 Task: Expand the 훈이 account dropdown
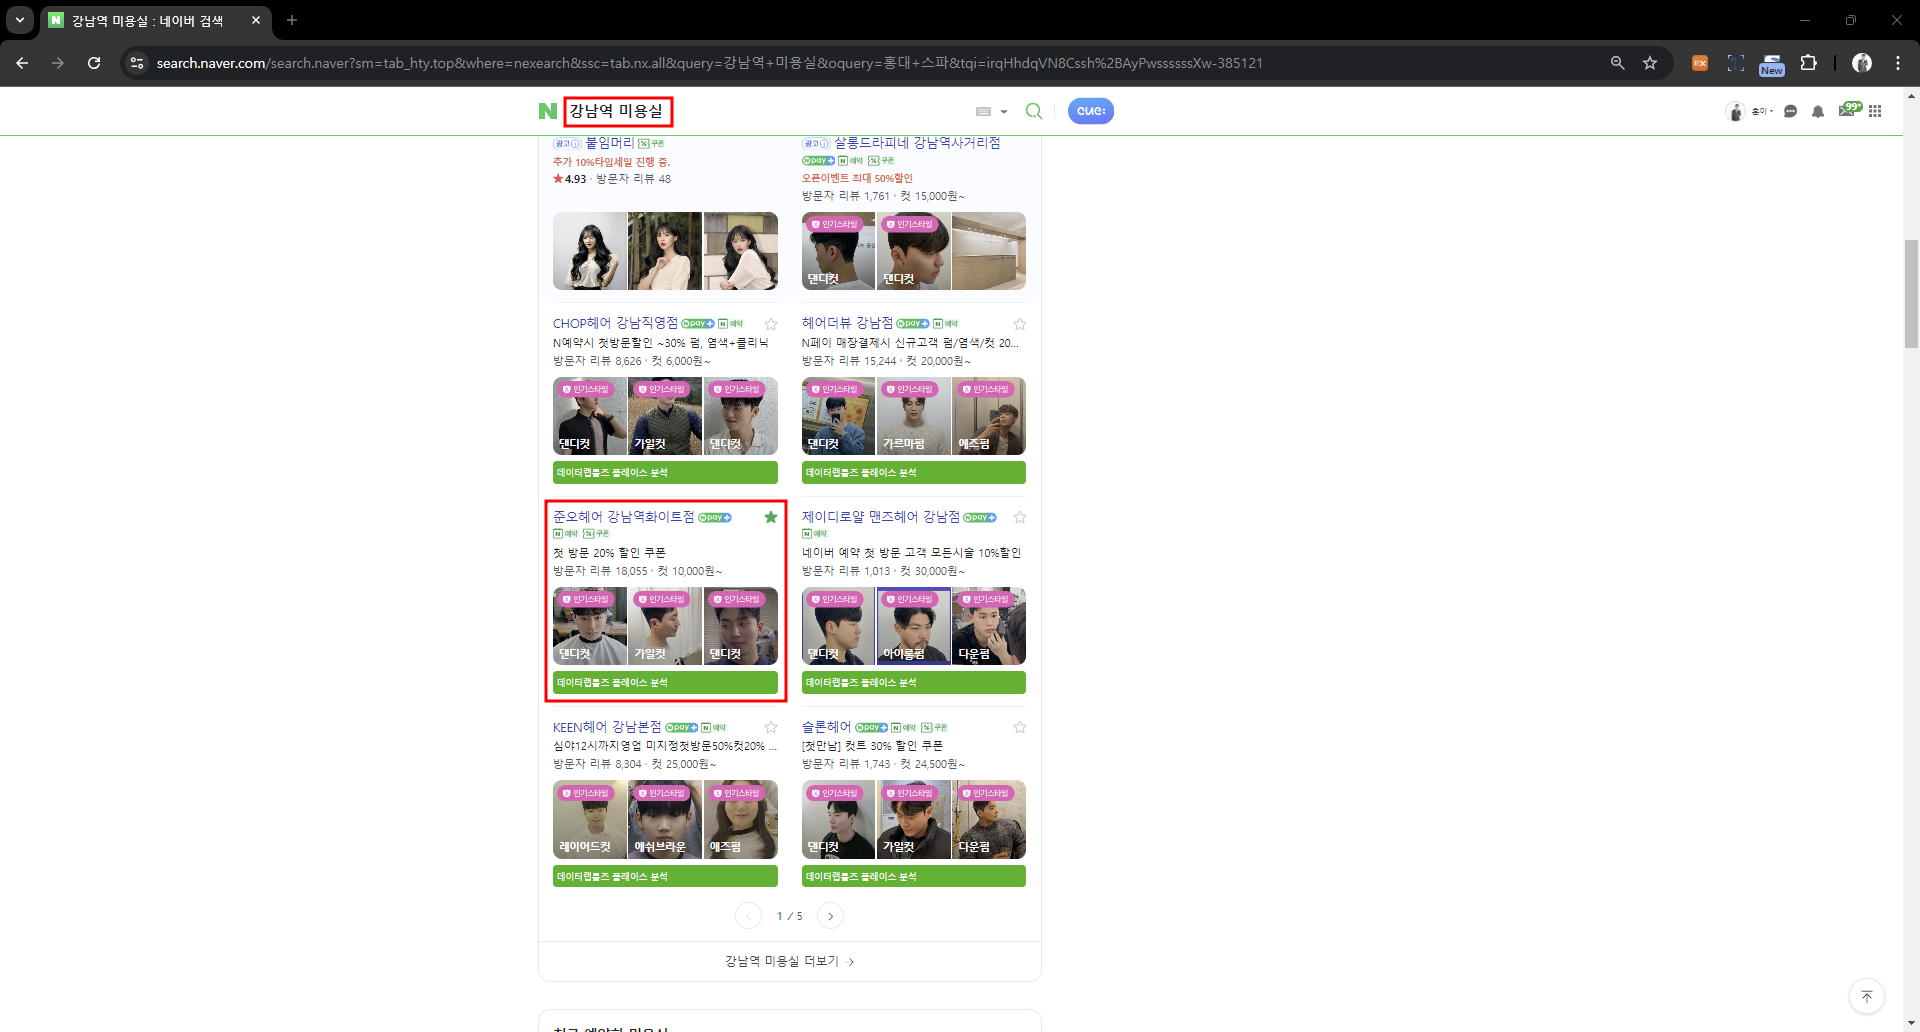[1762, 111]
